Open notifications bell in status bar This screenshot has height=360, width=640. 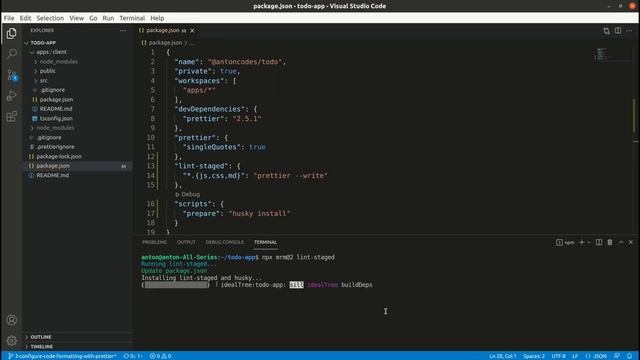629,356
